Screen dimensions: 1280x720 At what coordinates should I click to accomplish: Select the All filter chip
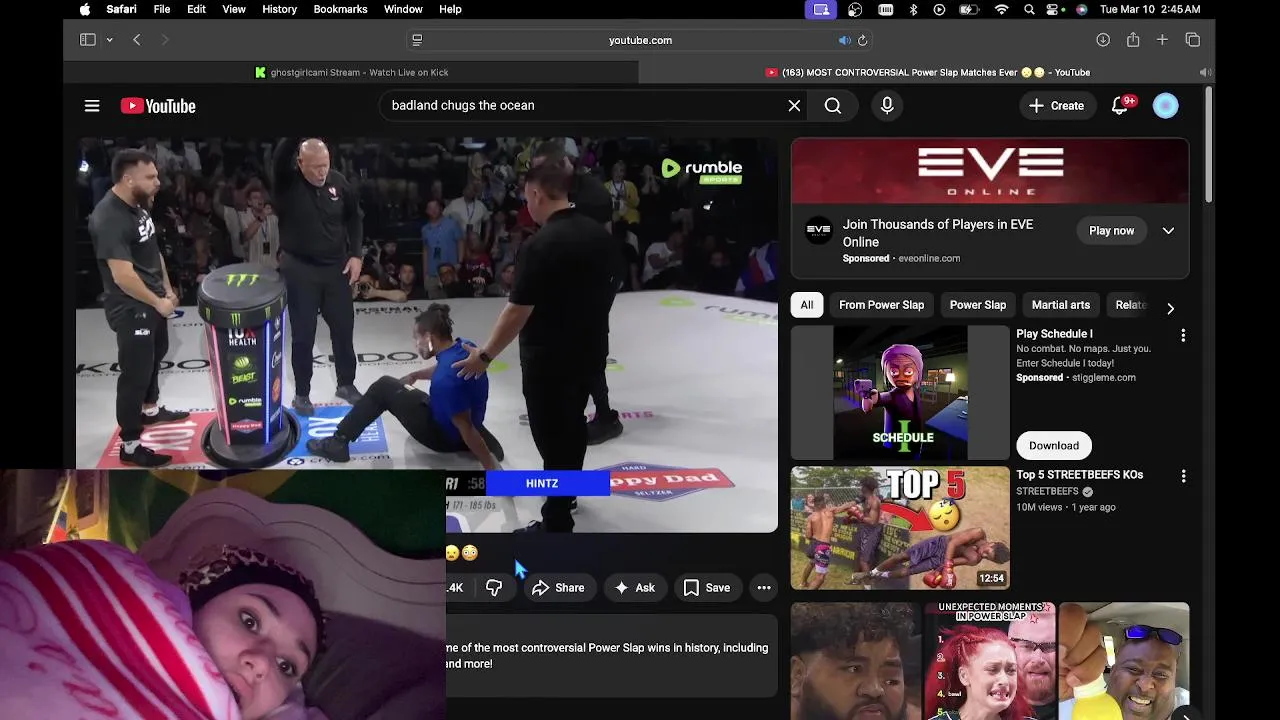point(806,305)
